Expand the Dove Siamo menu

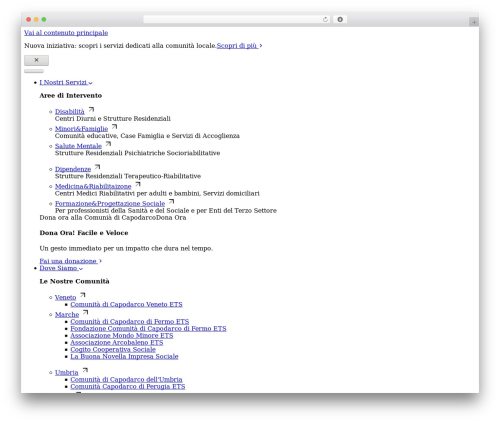point(61,268)
